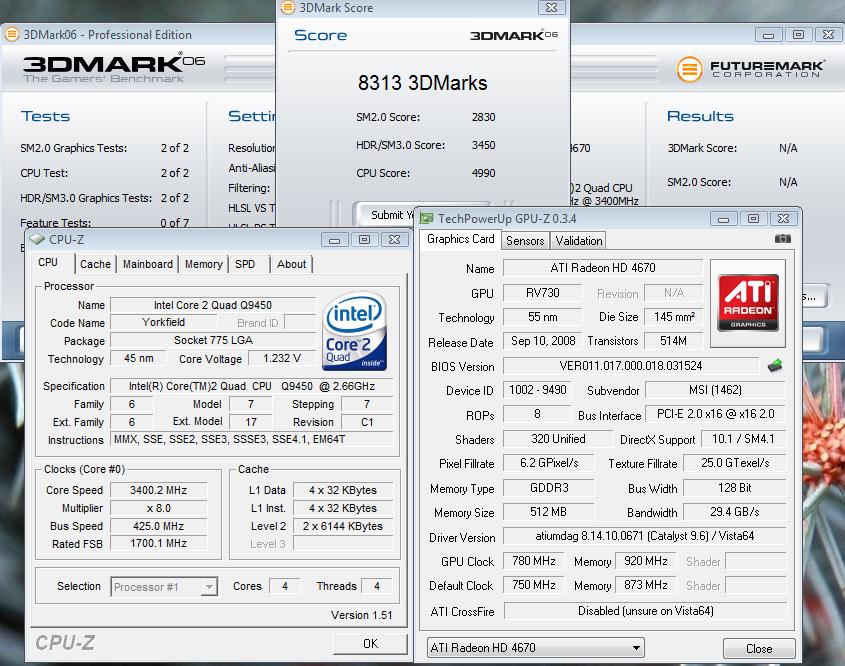Click the Subvendor MSI (1462) field

[715, 390]
